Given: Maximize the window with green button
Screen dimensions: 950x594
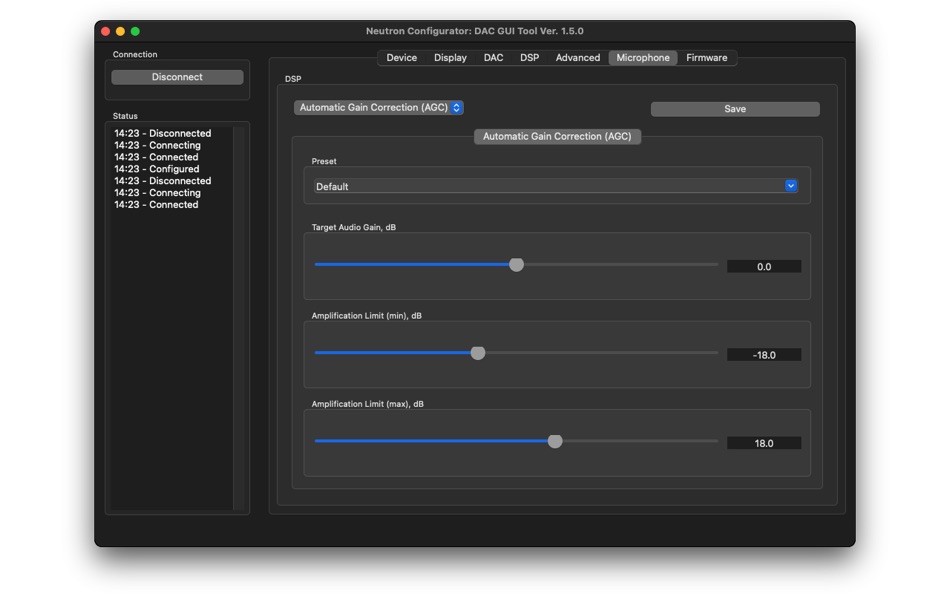Looking at the screenshot, I should pos(136,32).
